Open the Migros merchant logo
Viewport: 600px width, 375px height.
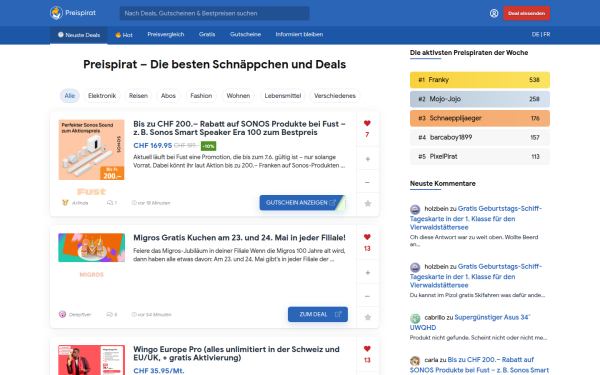click(91, 274)
